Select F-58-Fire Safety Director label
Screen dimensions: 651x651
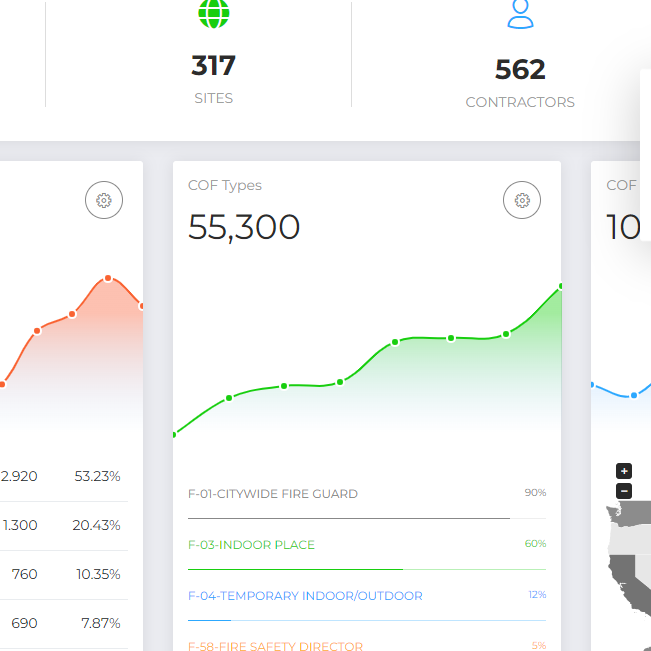pos(275,646)
